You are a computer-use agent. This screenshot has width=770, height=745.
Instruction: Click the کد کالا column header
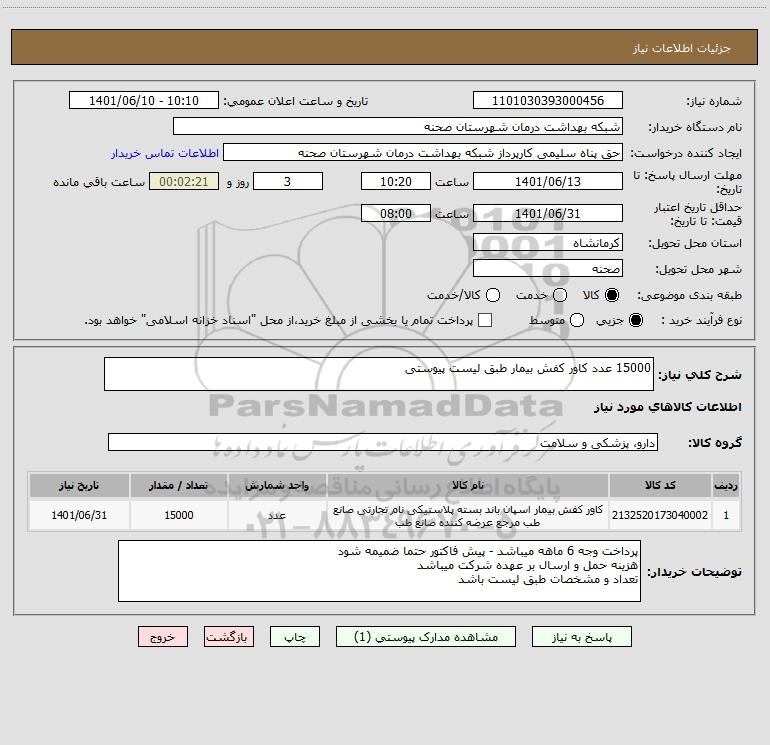click(x=660, y=485)
